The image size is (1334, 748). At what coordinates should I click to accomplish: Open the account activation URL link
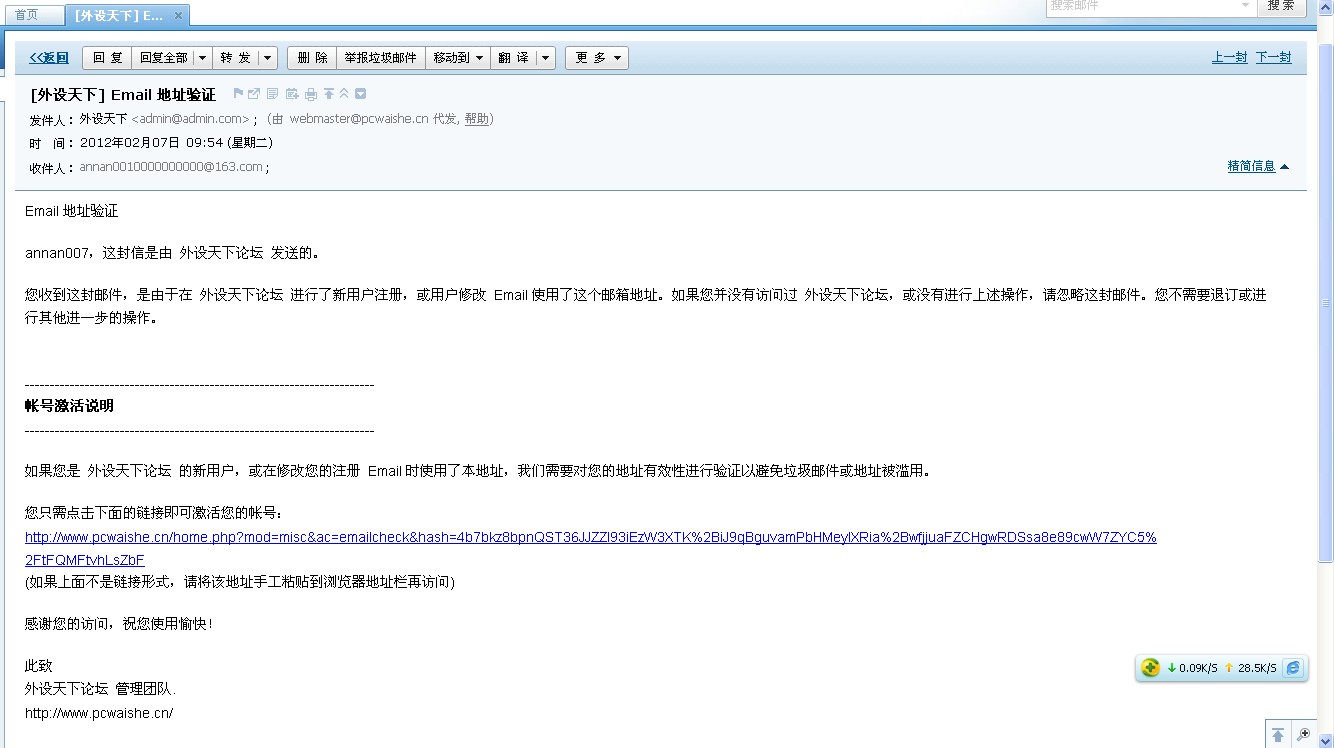click(590, 538)
